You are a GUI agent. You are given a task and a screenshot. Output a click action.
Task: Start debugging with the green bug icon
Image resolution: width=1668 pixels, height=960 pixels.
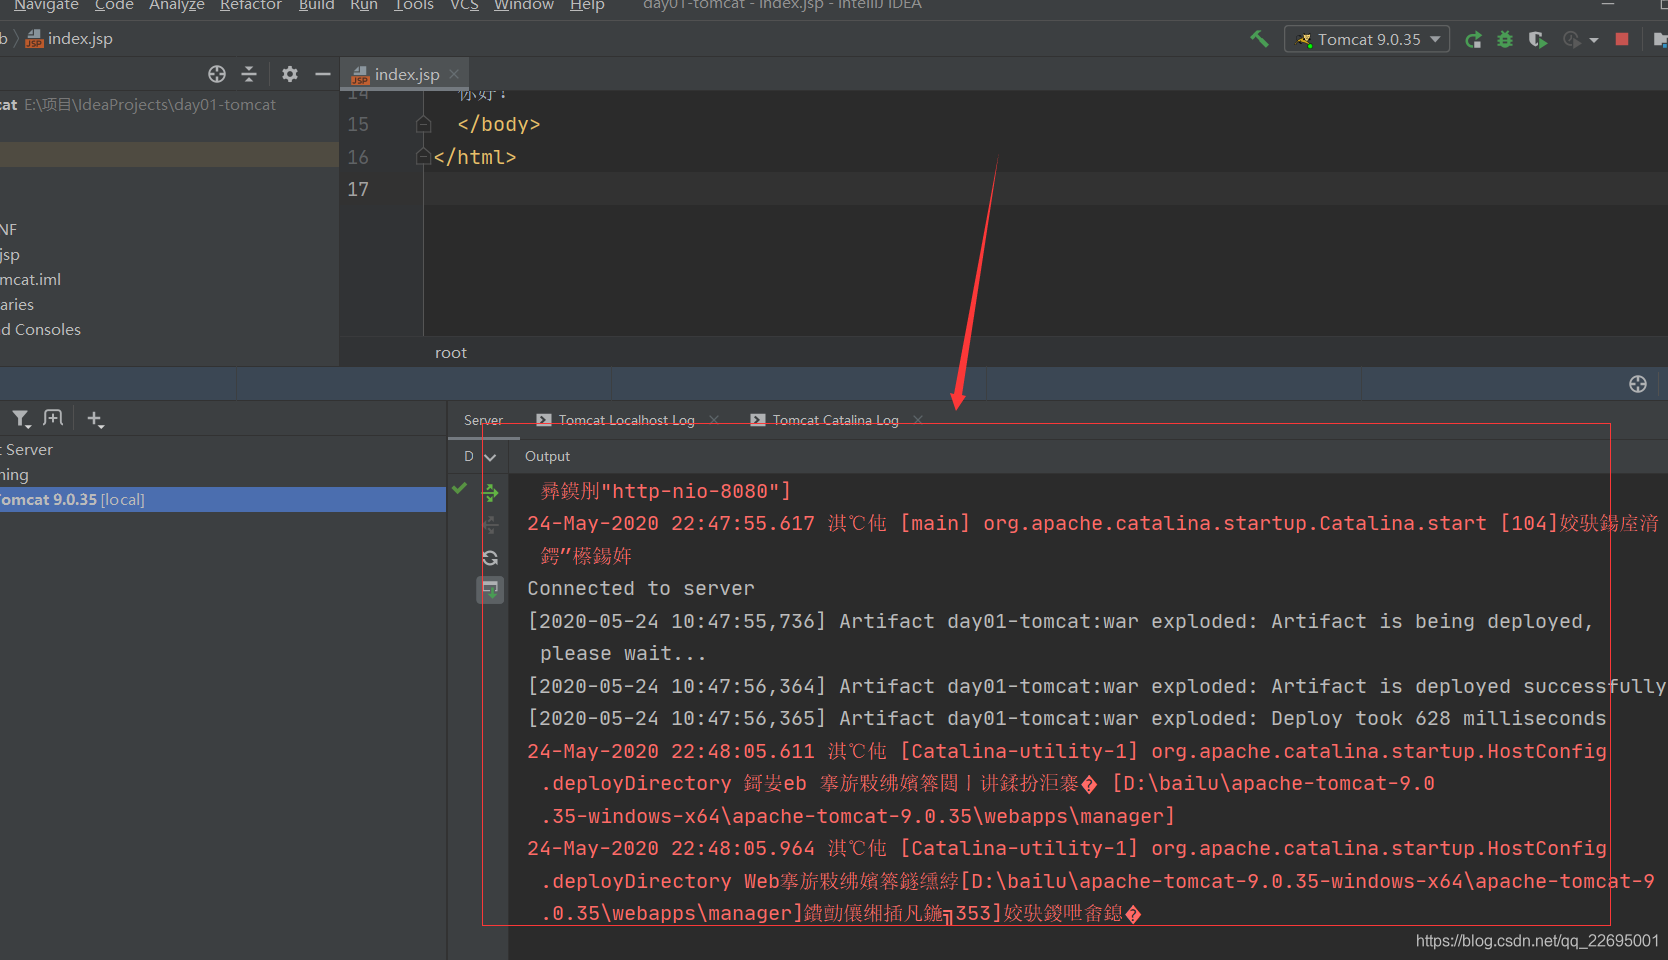(1505, 40)
